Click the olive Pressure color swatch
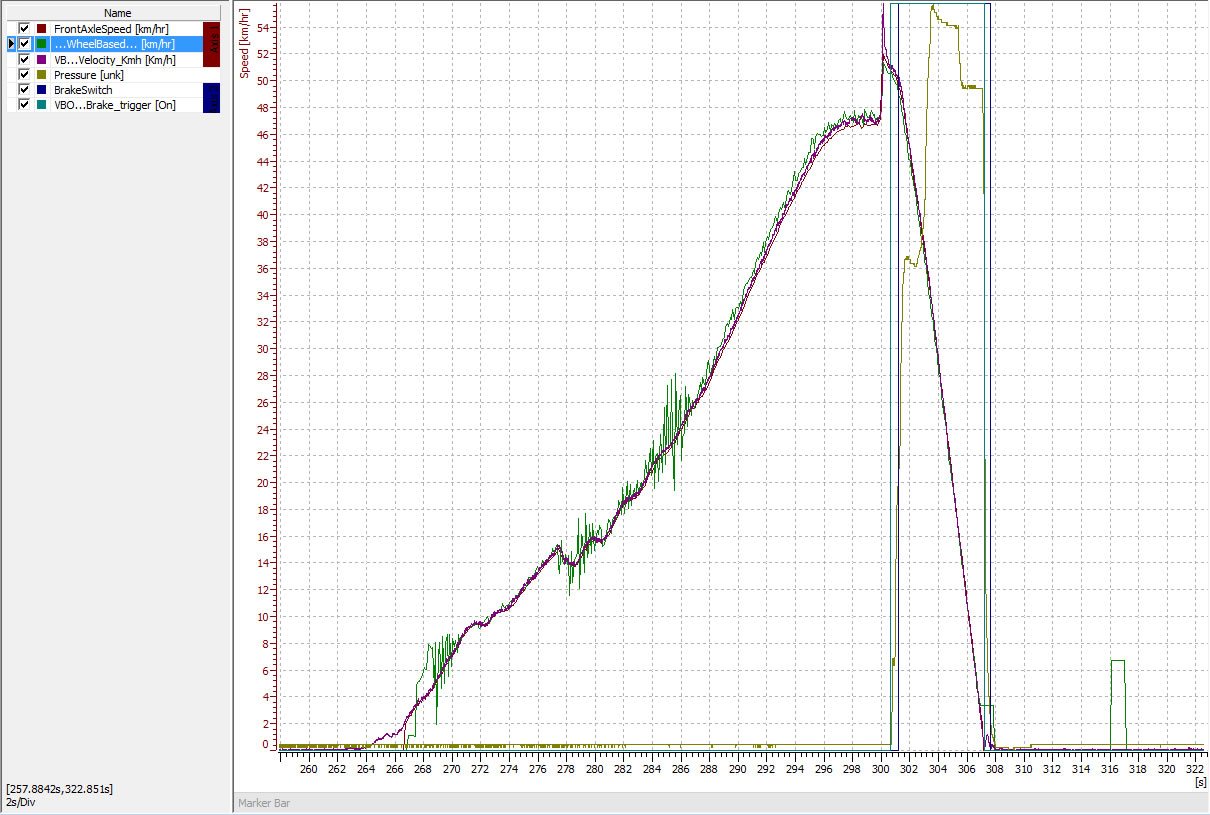Viewport: 1210px width, 815px height. [41, 74]
